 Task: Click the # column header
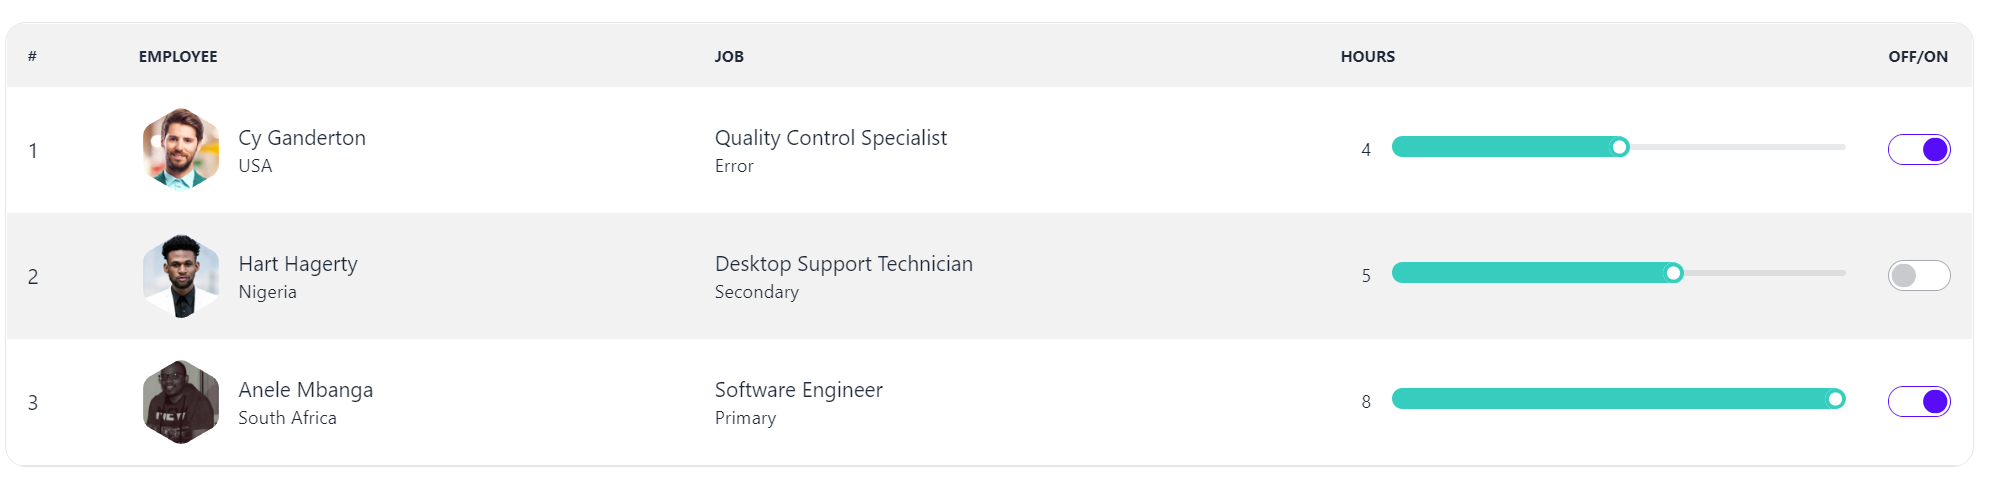(x=33, y=57)
